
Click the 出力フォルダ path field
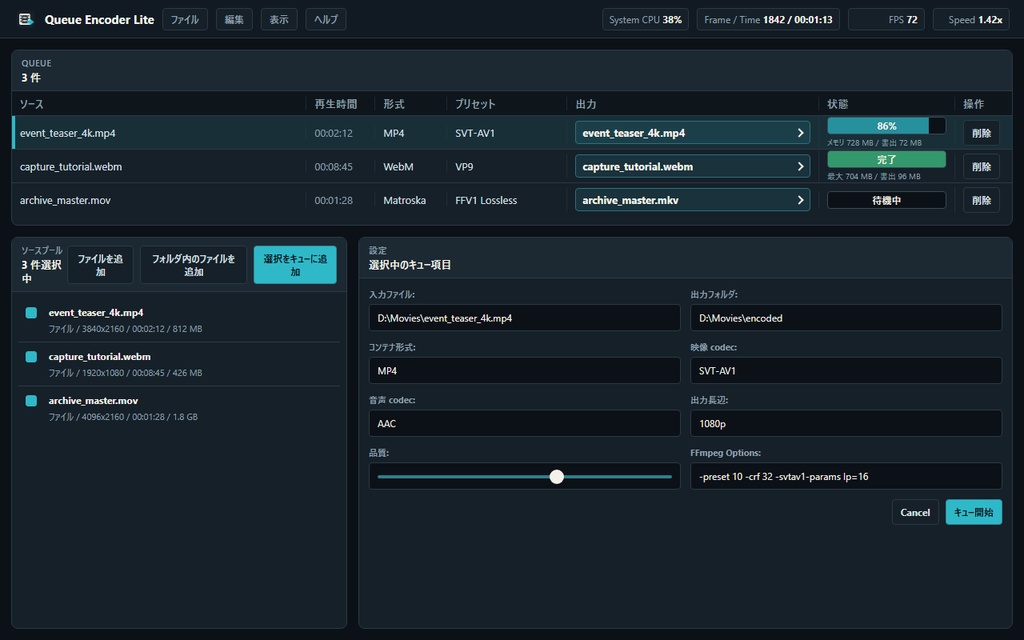pos(846,318)
